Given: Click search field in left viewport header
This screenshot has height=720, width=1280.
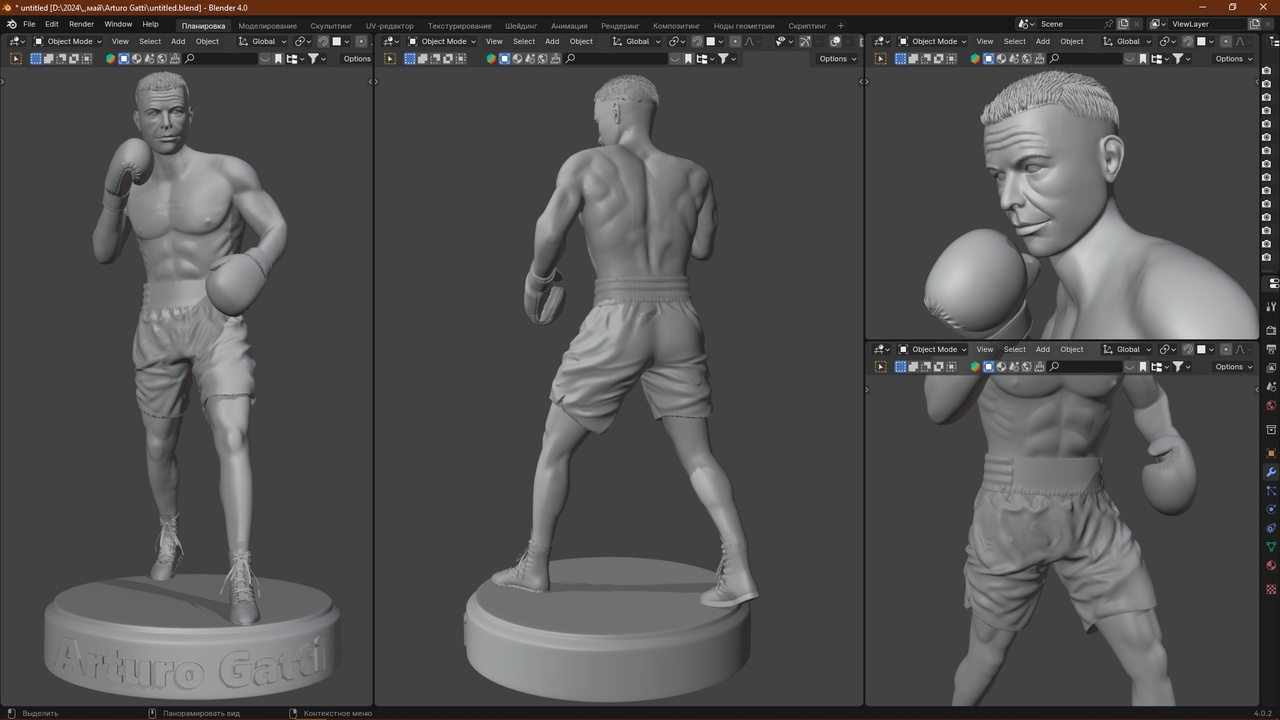Looking at the screenshot, I should tap(220, 59).
